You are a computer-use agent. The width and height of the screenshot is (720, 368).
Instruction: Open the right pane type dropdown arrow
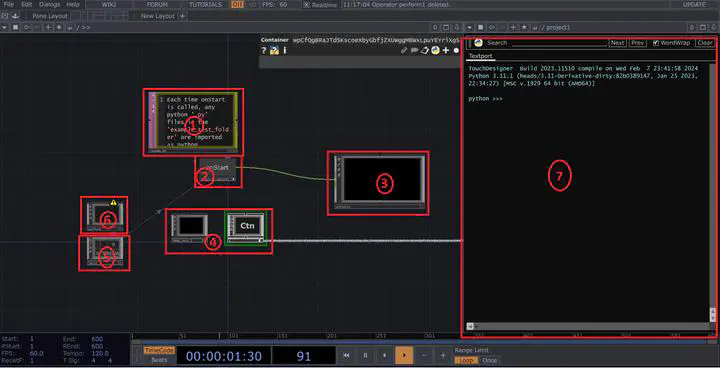[x=469, y=28]
